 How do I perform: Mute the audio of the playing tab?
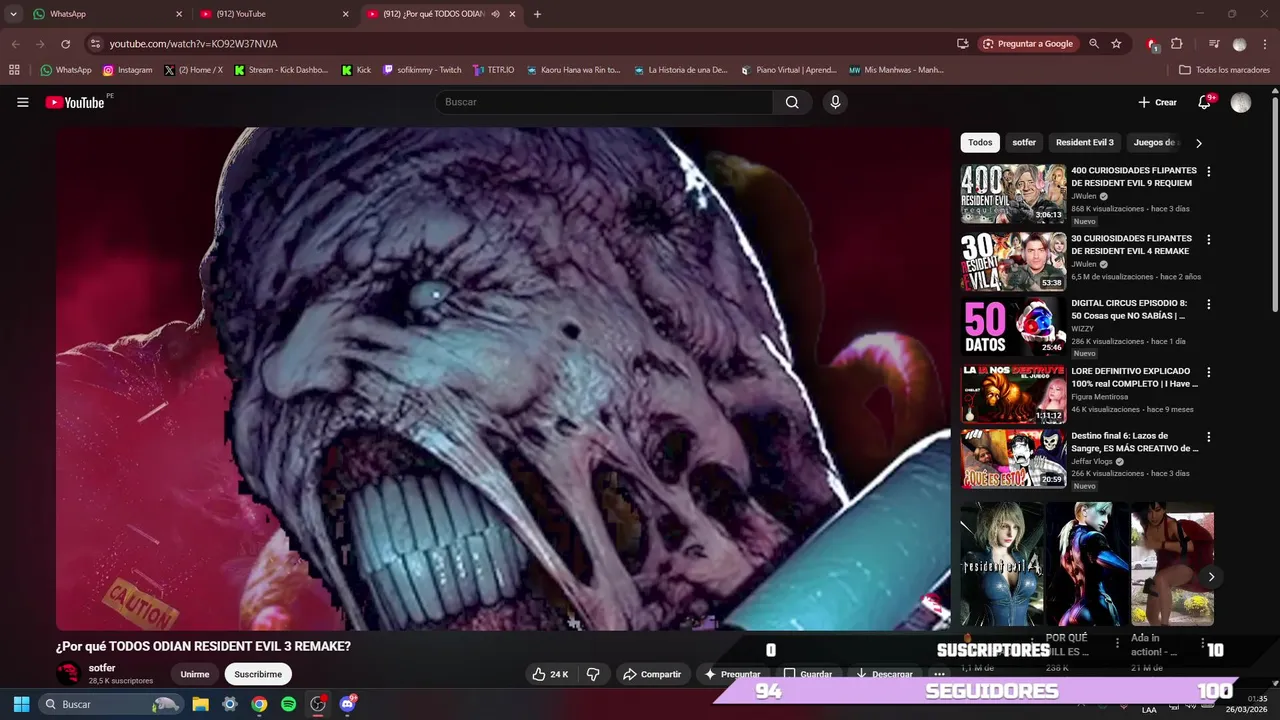[x=496, y=14]
